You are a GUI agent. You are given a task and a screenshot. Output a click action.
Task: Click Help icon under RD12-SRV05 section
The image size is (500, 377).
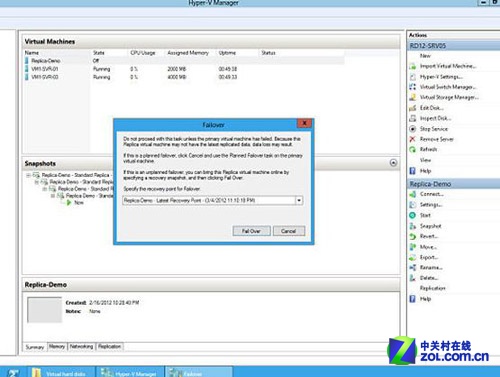pos(413,171)
